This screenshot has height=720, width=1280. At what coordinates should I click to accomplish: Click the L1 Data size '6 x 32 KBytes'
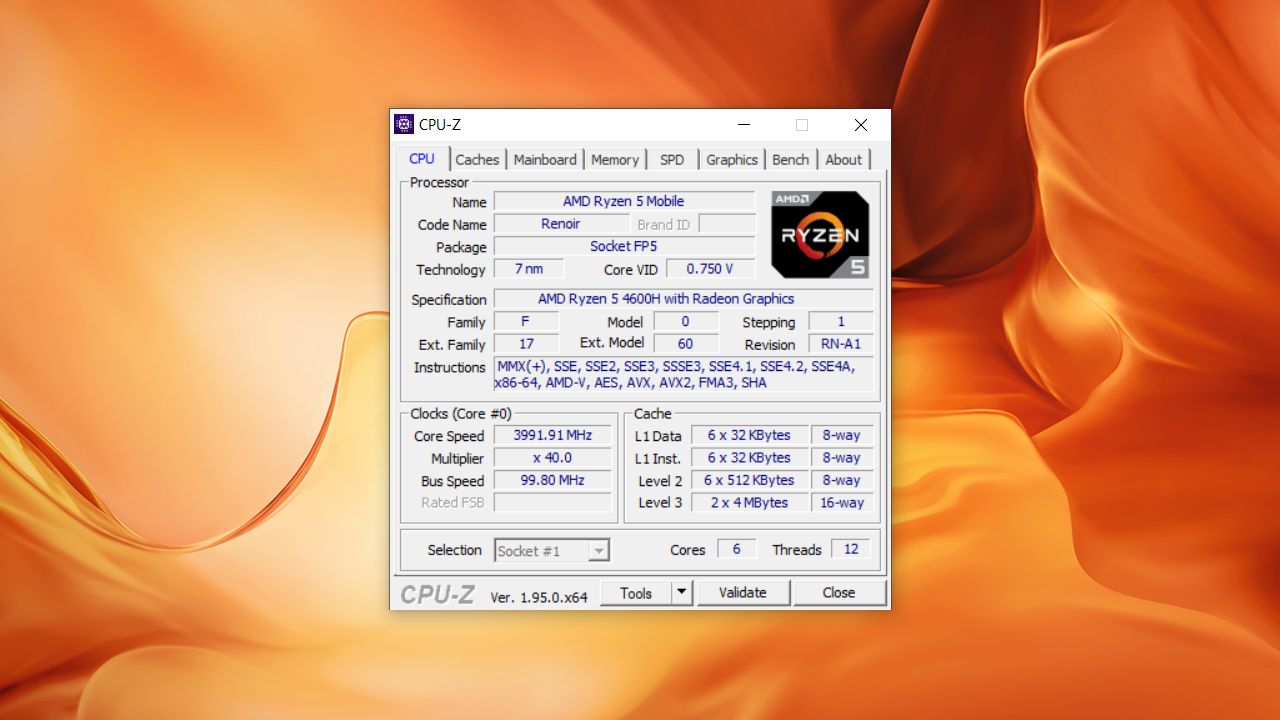(x=749, y=435)
